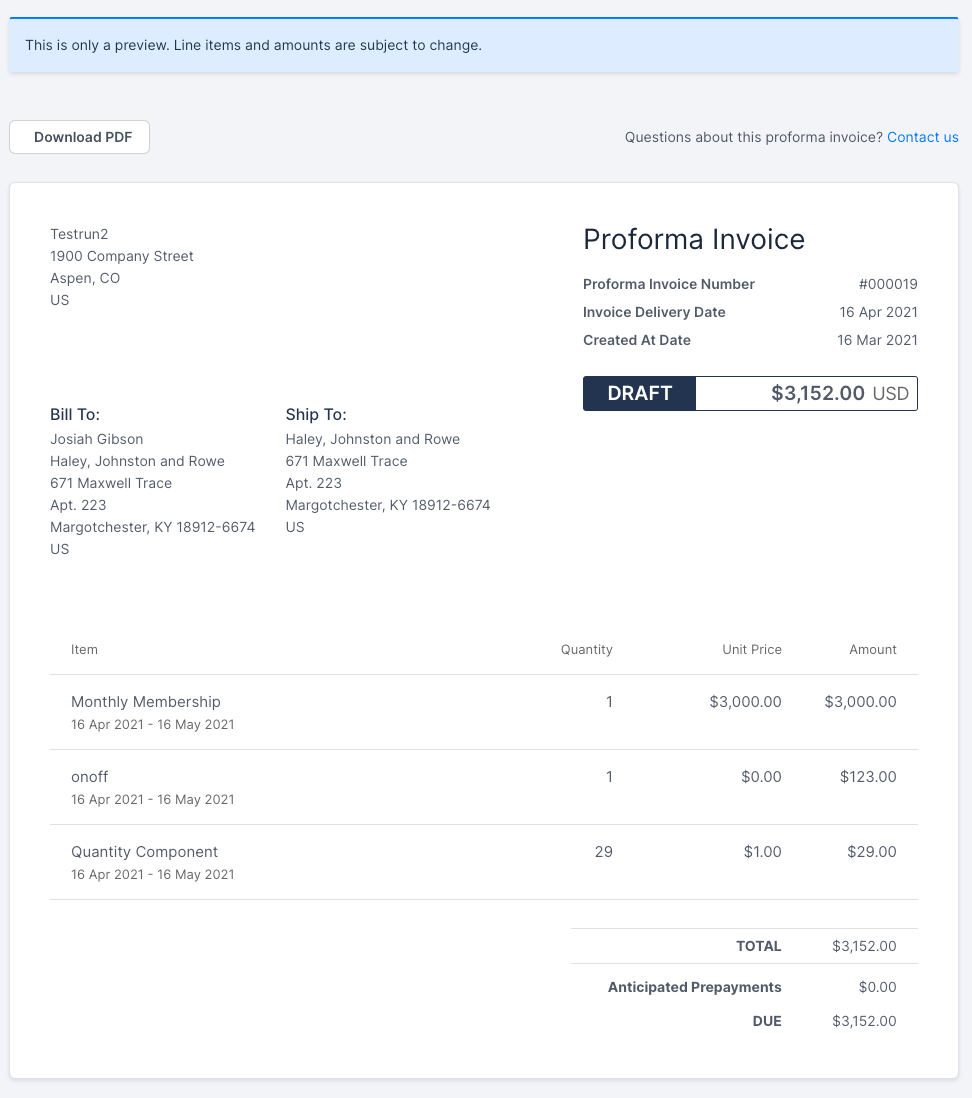Click the Unit Price column header
Image resolution: width=972 pixels, height=1098 pixels.
tap(751, 650)
